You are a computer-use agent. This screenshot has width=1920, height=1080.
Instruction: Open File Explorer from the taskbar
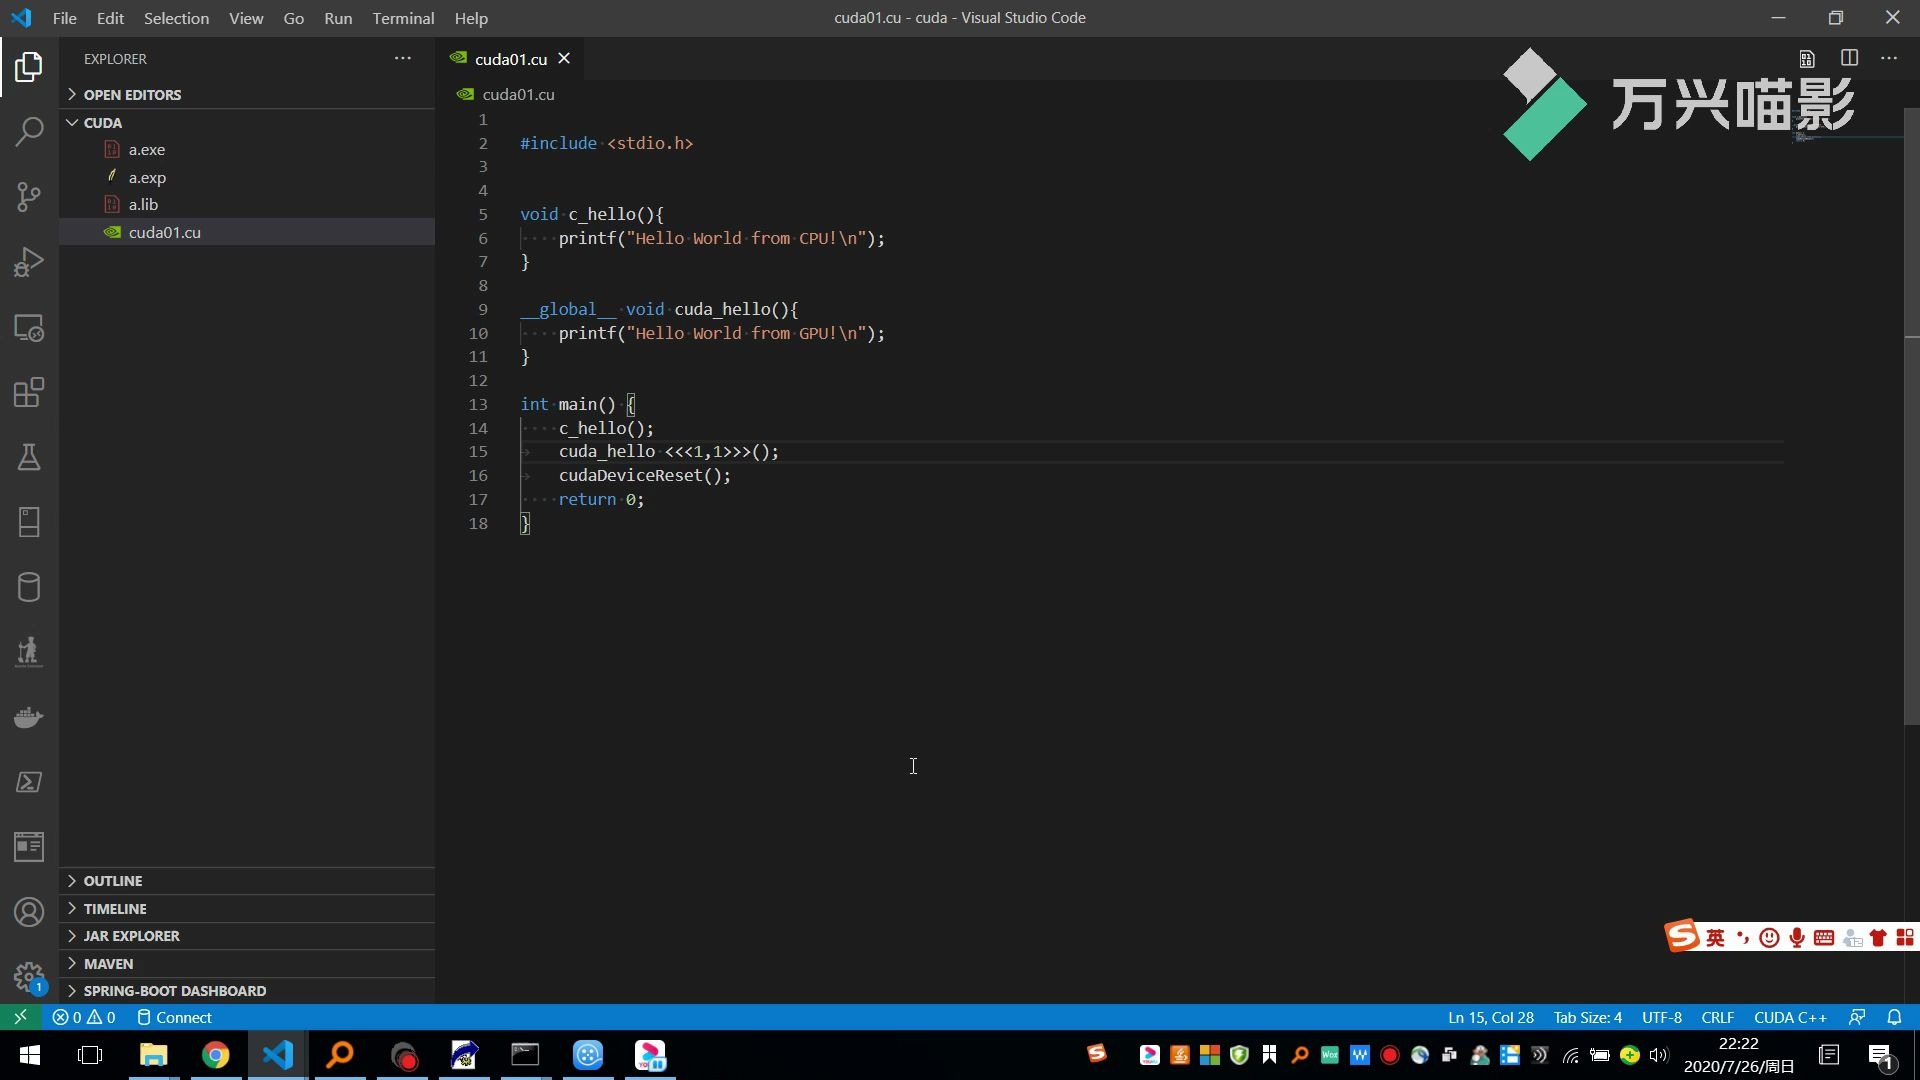(153, 1055)
